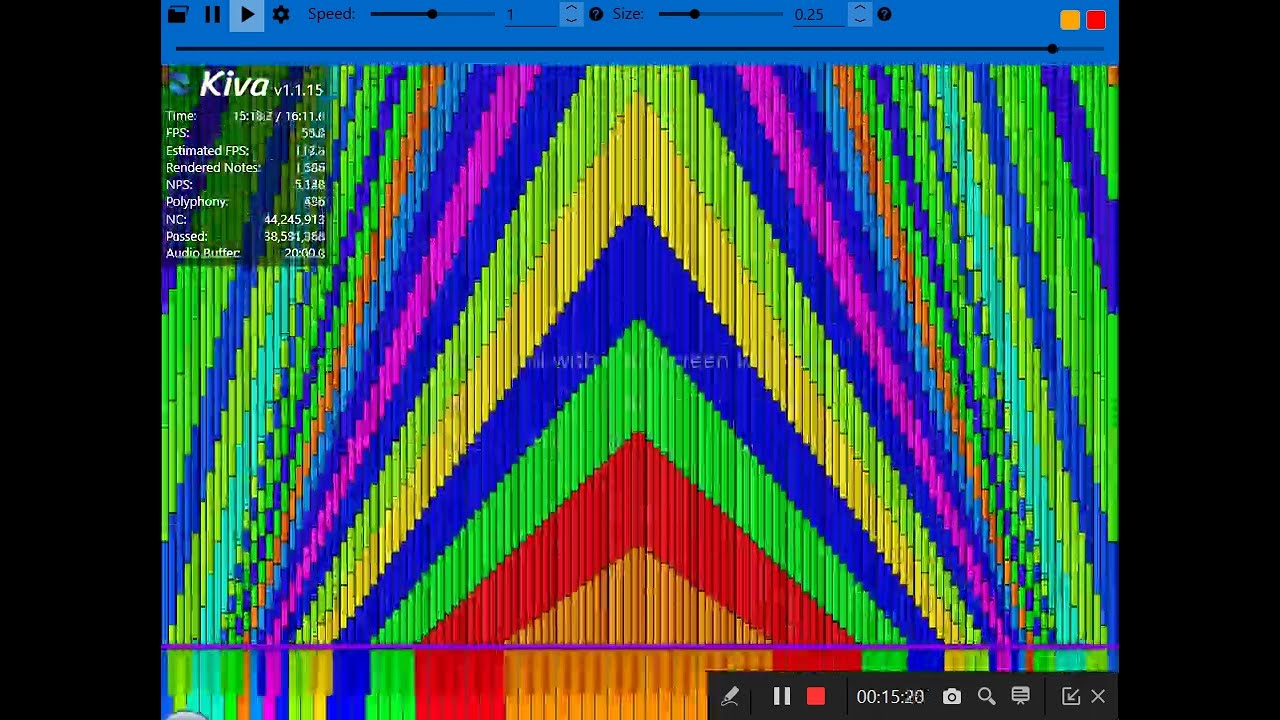Image resolution: width=1280 pixels, height=720 pixels.
Task: Open a MIDI file with the folder icon
Action: (178, 14)
